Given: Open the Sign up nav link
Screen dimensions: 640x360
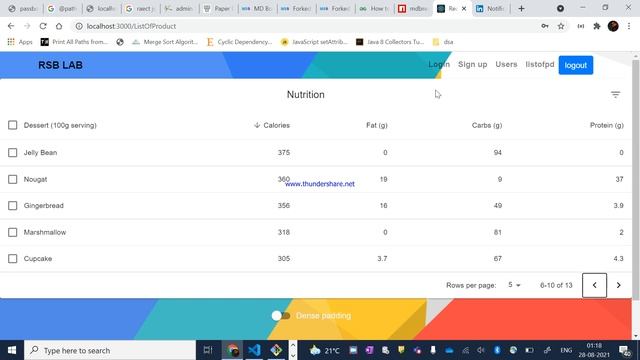Looking at the screenshot, I should point(472,64).
